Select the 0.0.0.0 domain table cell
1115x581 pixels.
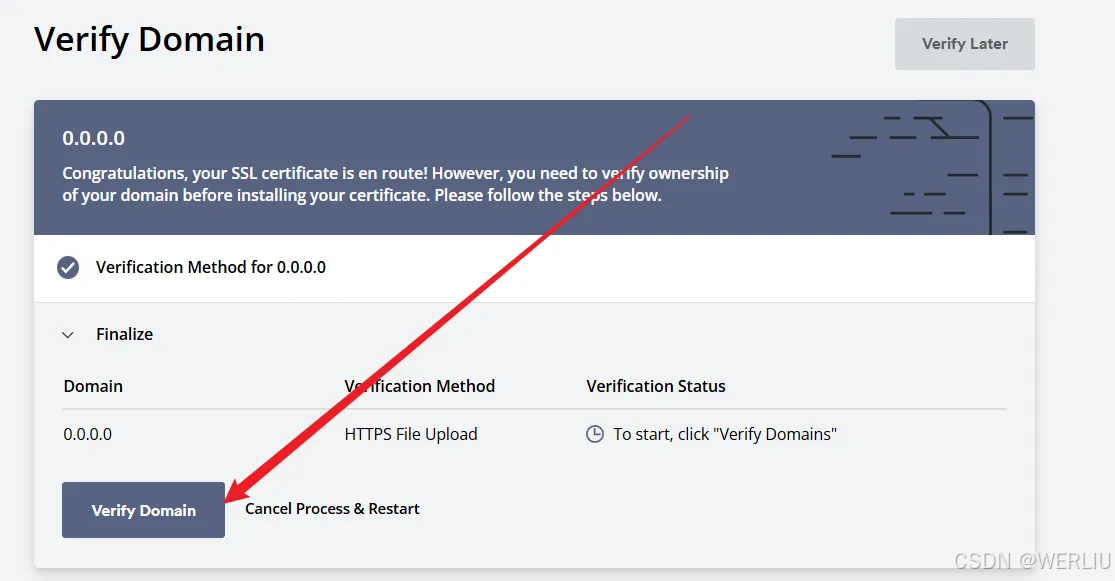[87, 434]
